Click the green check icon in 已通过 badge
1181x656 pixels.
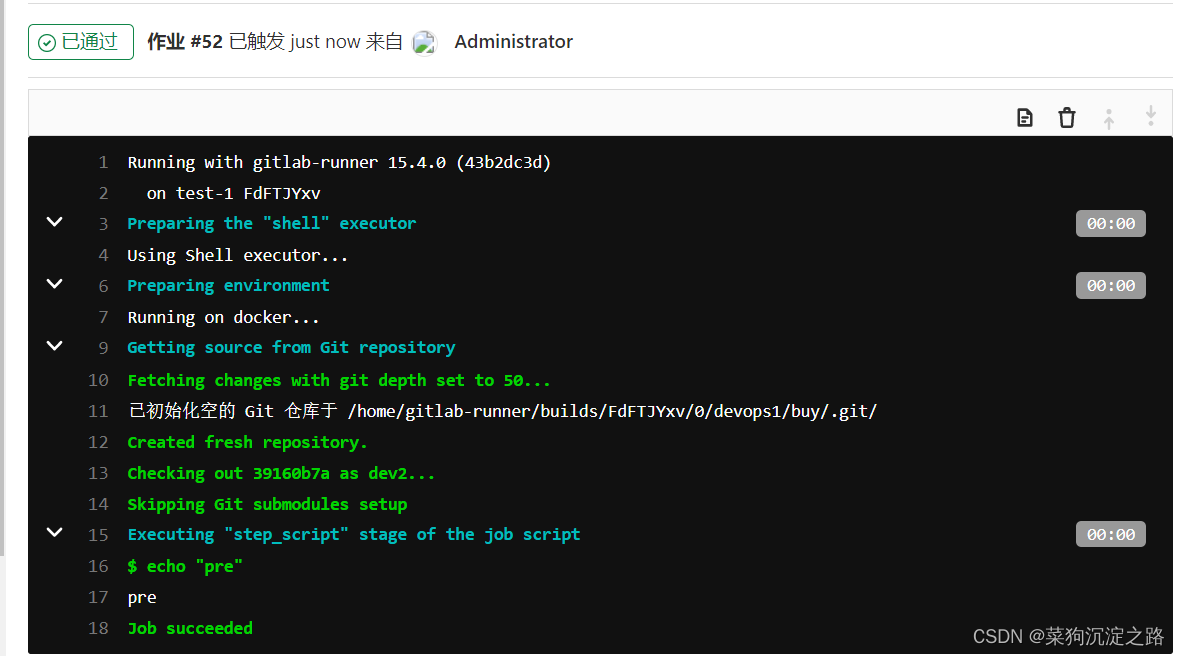[46, 42]
